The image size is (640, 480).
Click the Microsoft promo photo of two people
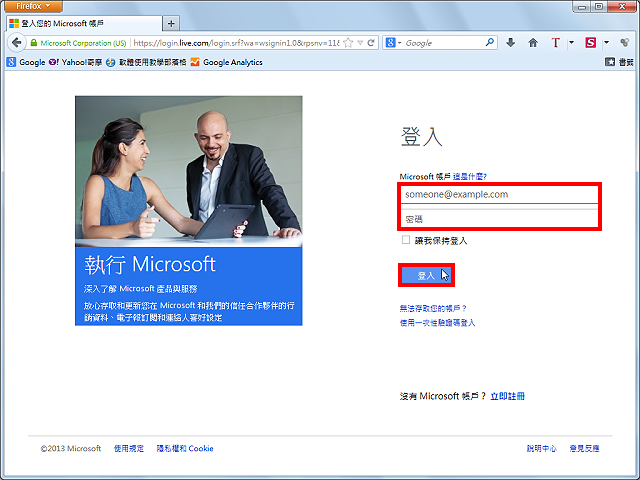(x=189, y=171)
